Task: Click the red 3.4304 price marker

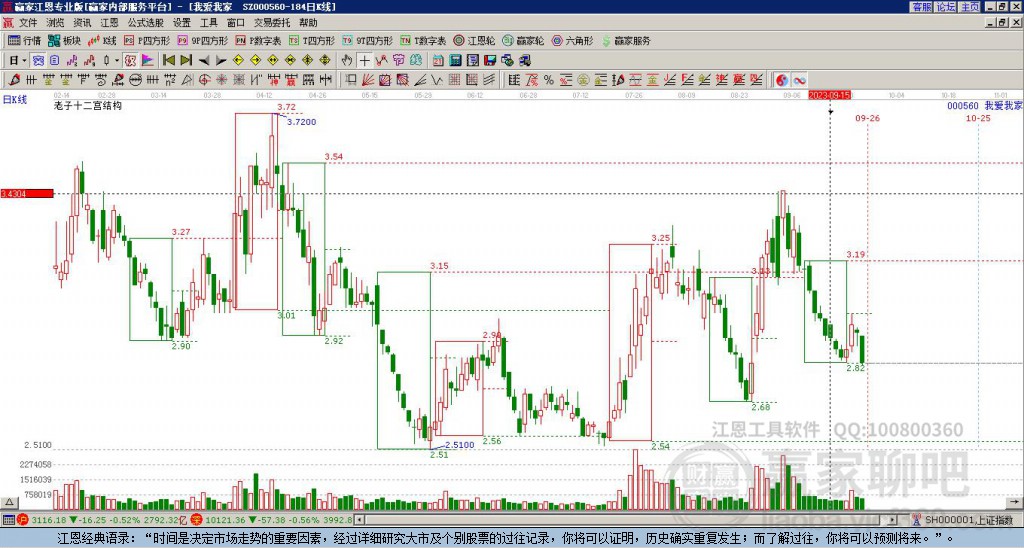Action: [x=27, y=194]
